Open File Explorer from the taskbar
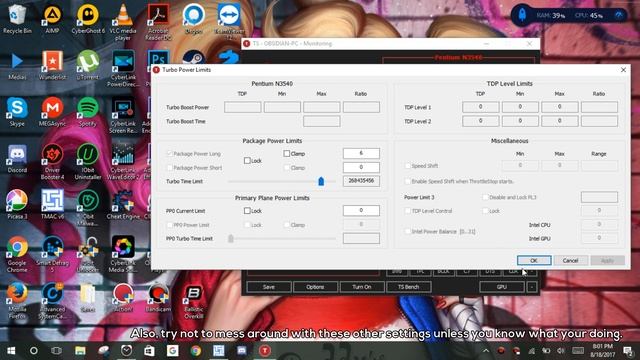640x360 pixels. (x=80, y=351)
